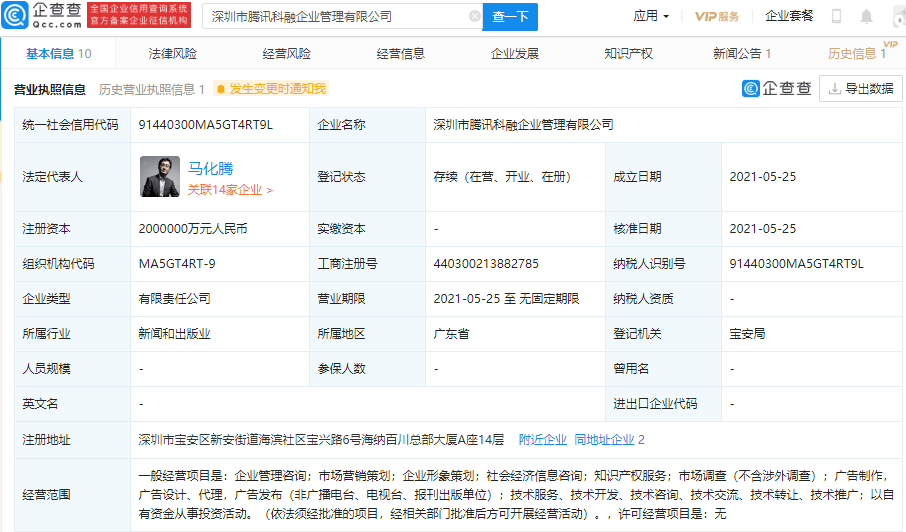The image size is (906, 532).
Task: Select 营业期限 value 2021-05-25 至 无固定期限
Action: tap(506, 299)
